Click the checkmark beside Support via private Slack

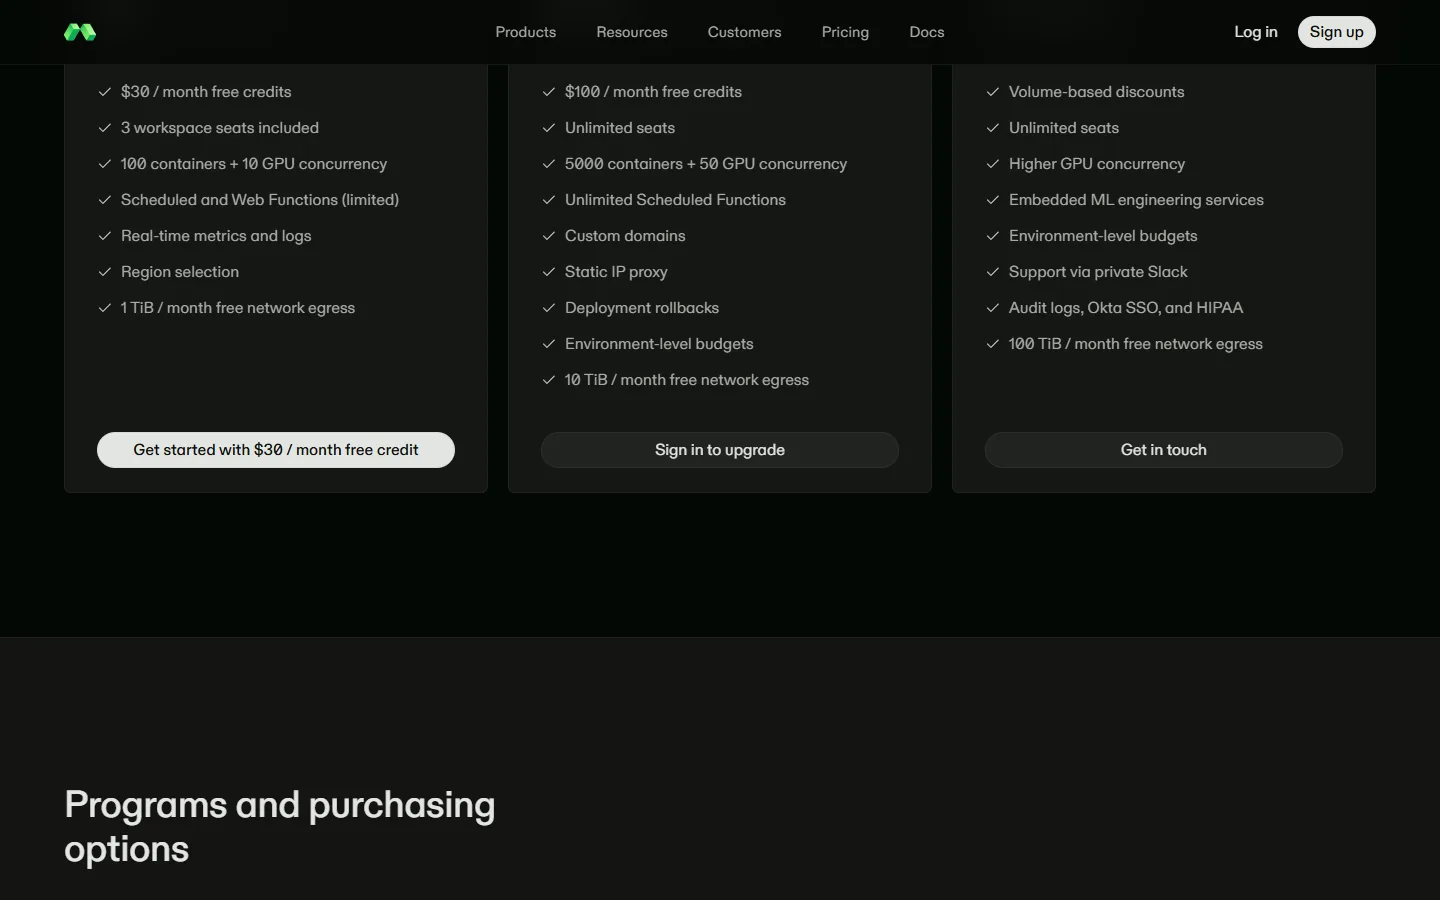(x=992, y=272)
